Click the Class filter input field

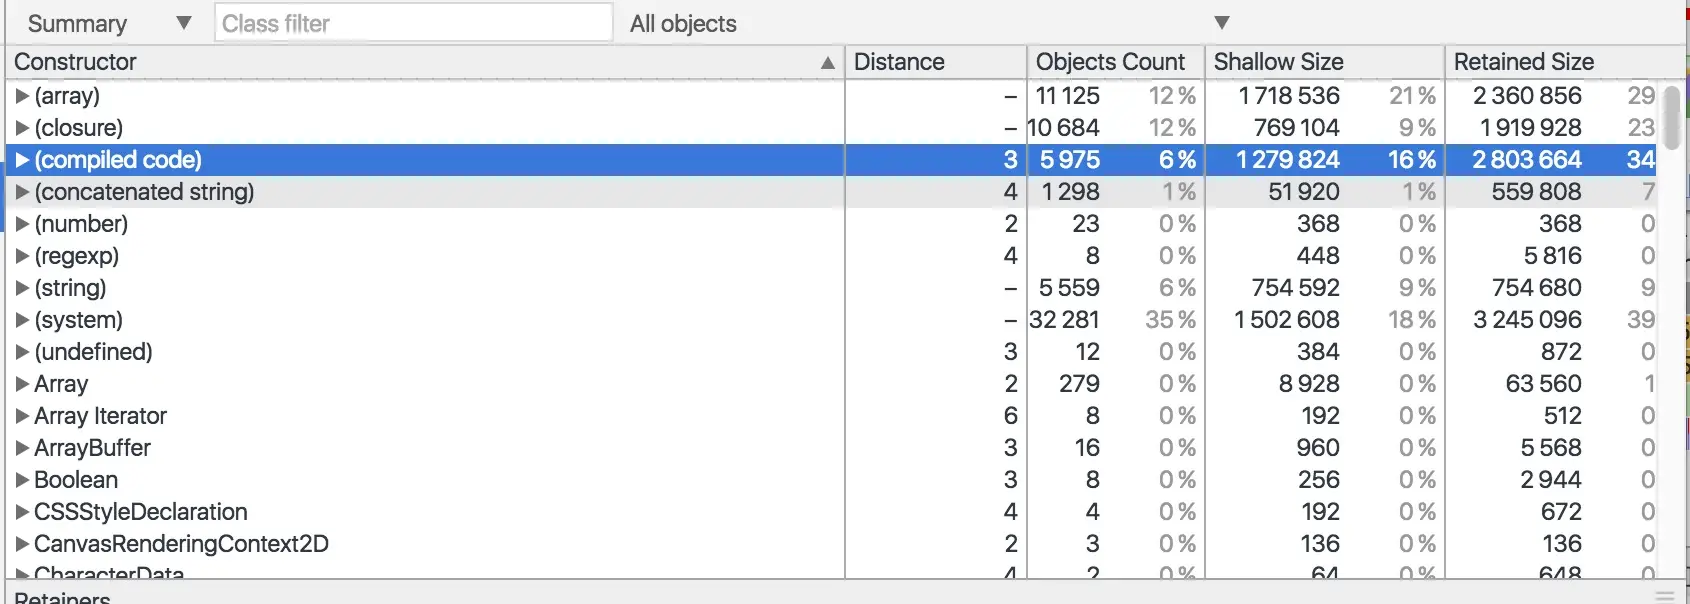tap(413, 23)
